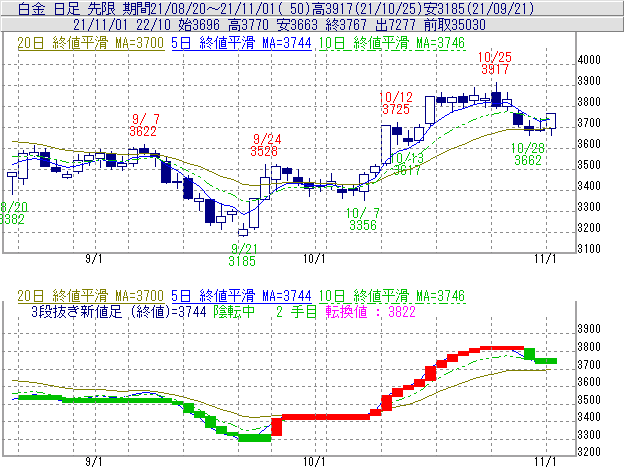Click the 転換値 : 3822 text
Viewport: 624px width, 475px height.
(370, 311)
